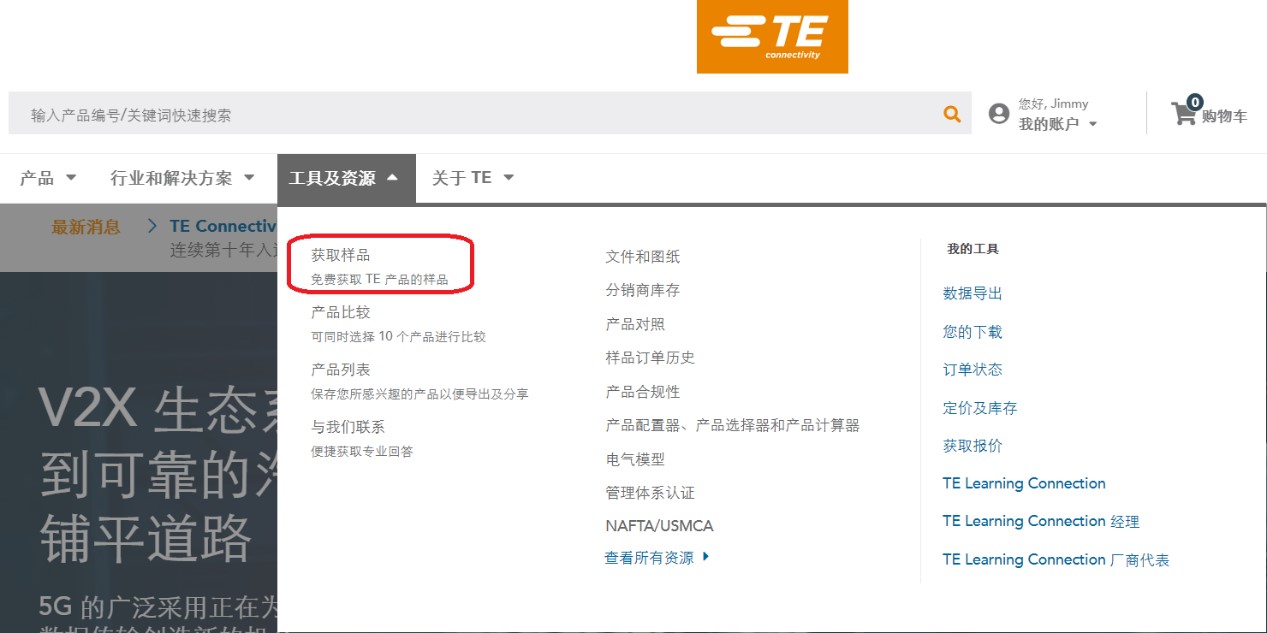Open the shopping cart icon
Viewport: 1267px width, 633px height.
[x=1184, y=112]
